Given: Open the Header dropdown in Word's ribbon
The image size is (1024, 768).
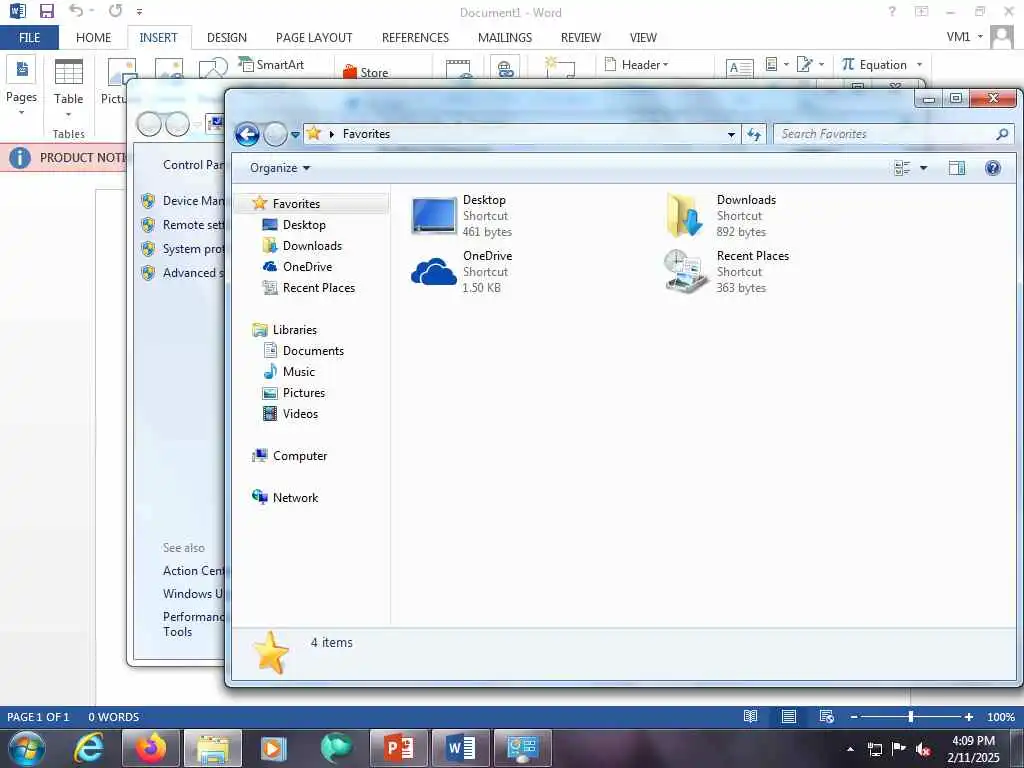Looking at the screenshot, I should 637,65.
